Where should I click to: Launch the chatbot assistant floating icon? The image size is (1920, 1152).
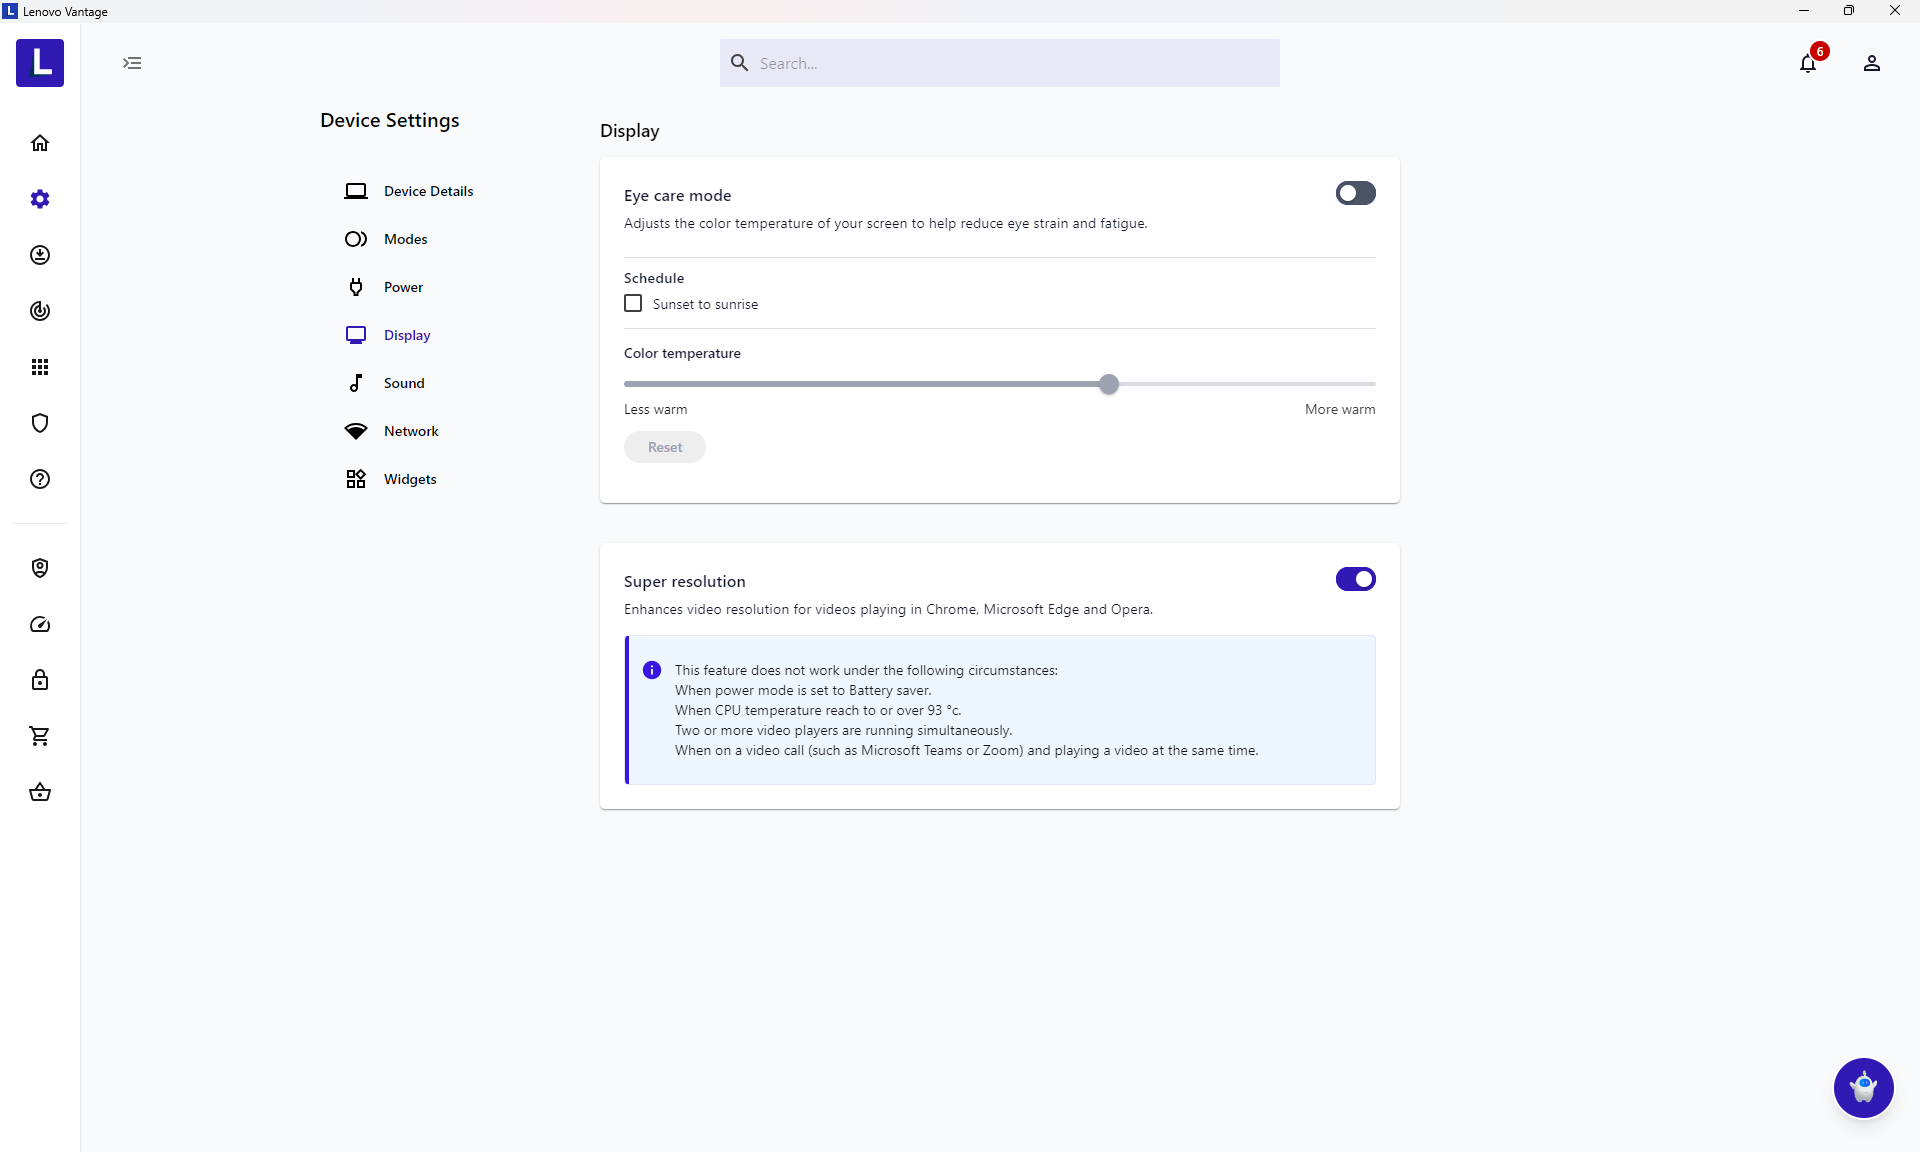[1863, 1087]
